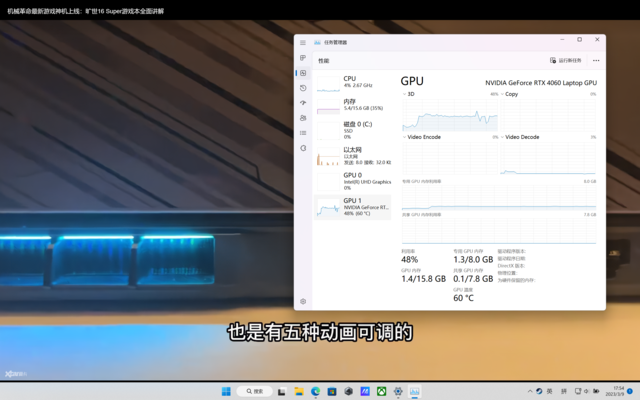The image size is (640, 400).
Task: Switch input language via 英 indicator
Action: [549, 391]
